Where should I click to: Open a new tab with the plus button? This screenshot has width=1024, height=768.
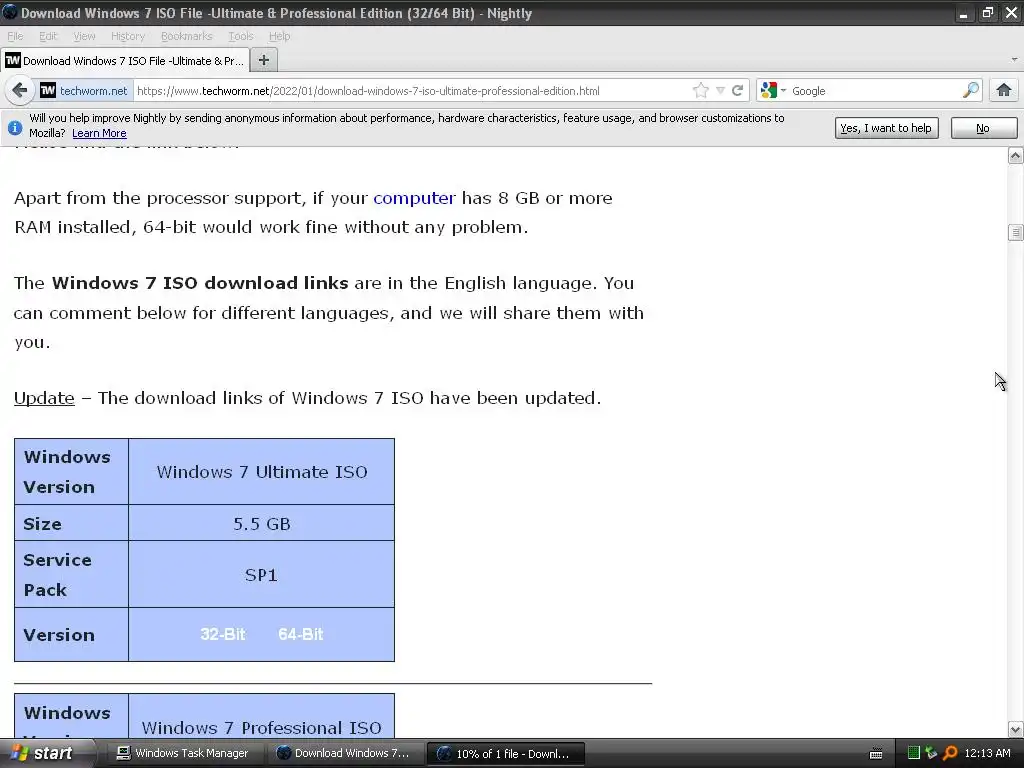pyautogui.click(x=264, y=60)
